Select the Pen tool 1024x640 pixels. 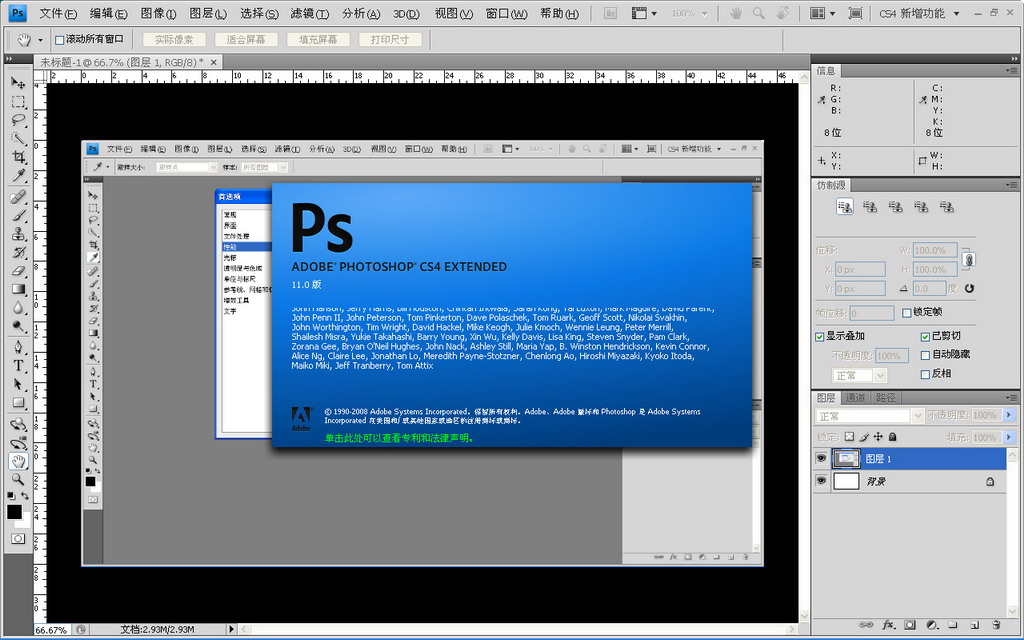tap(18, 347)
